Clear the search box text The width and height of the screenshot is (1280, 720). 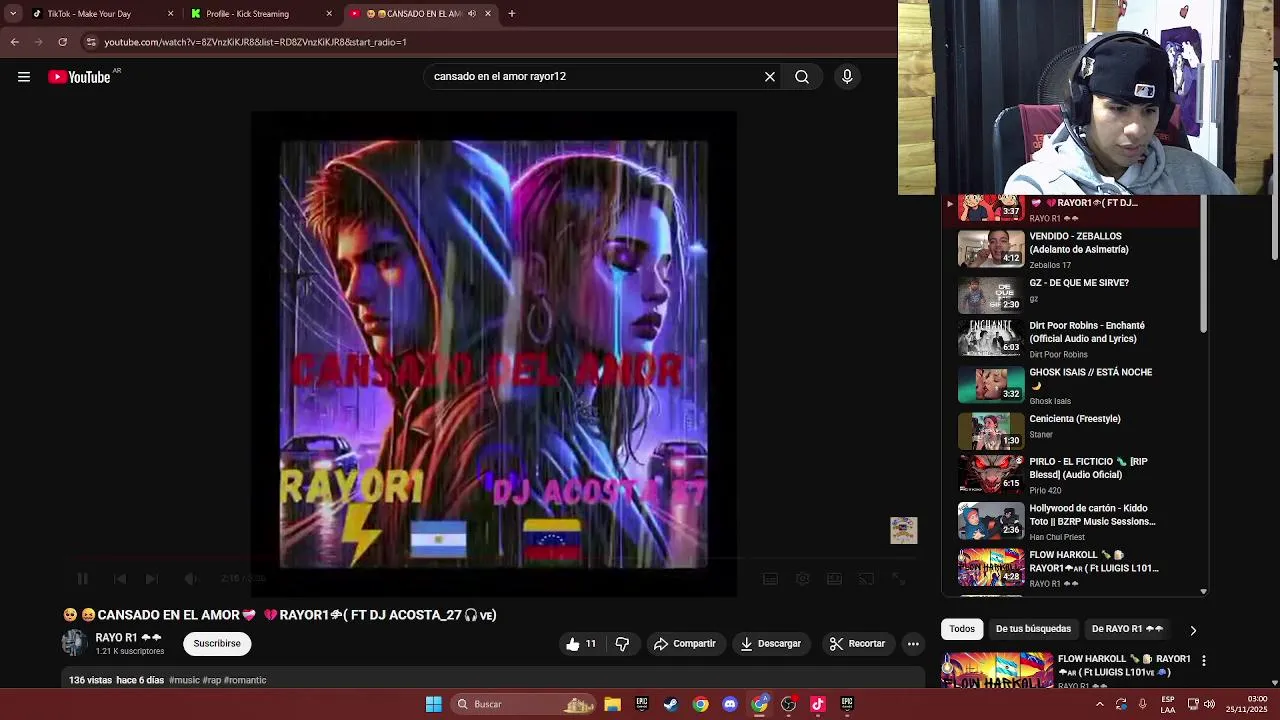pyautogui.click(x=770, y=77)
